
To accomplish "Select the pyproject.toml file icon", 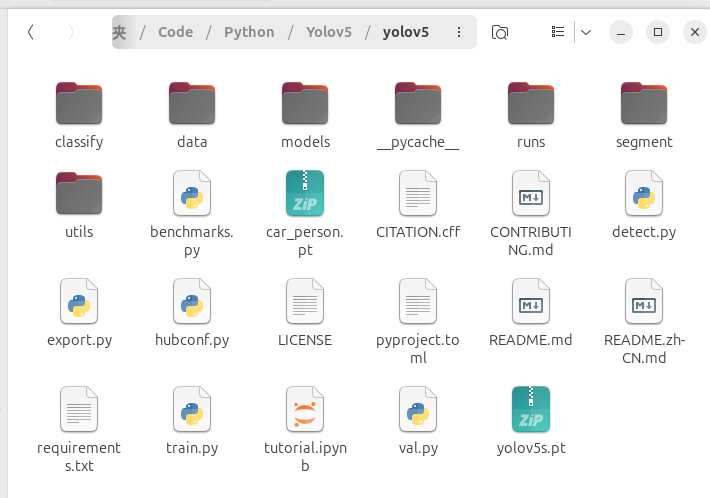I will point(418,301).
